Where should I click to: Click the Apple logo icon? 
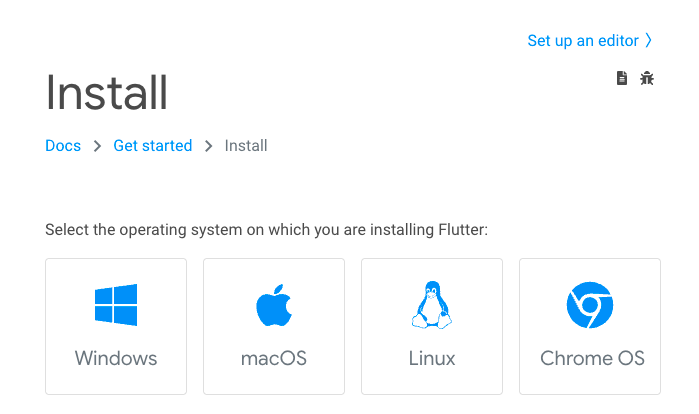[x=274, y=305]
